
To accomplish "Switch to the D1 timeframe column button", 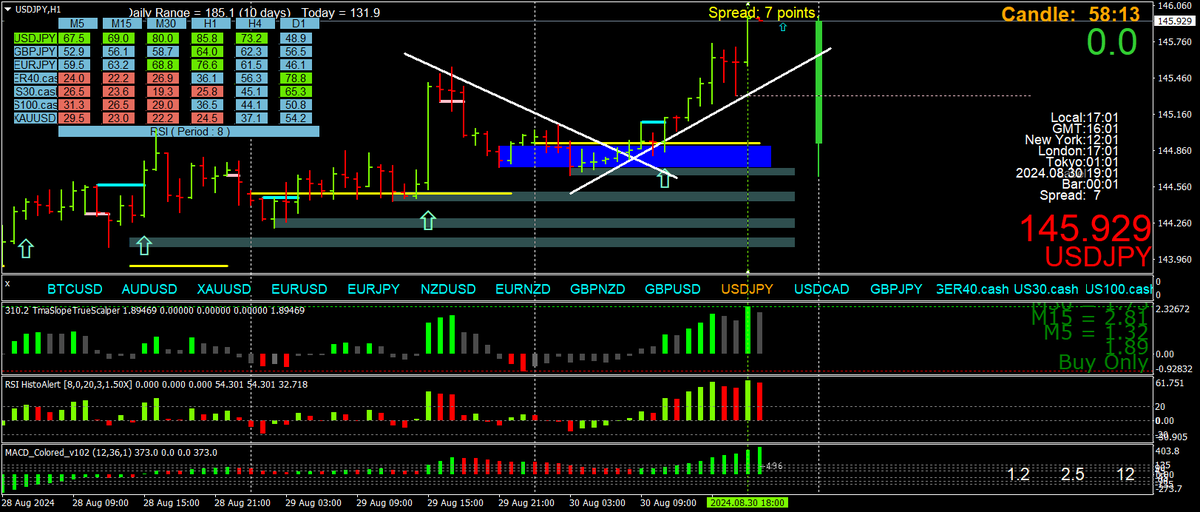I will [298, 22].
